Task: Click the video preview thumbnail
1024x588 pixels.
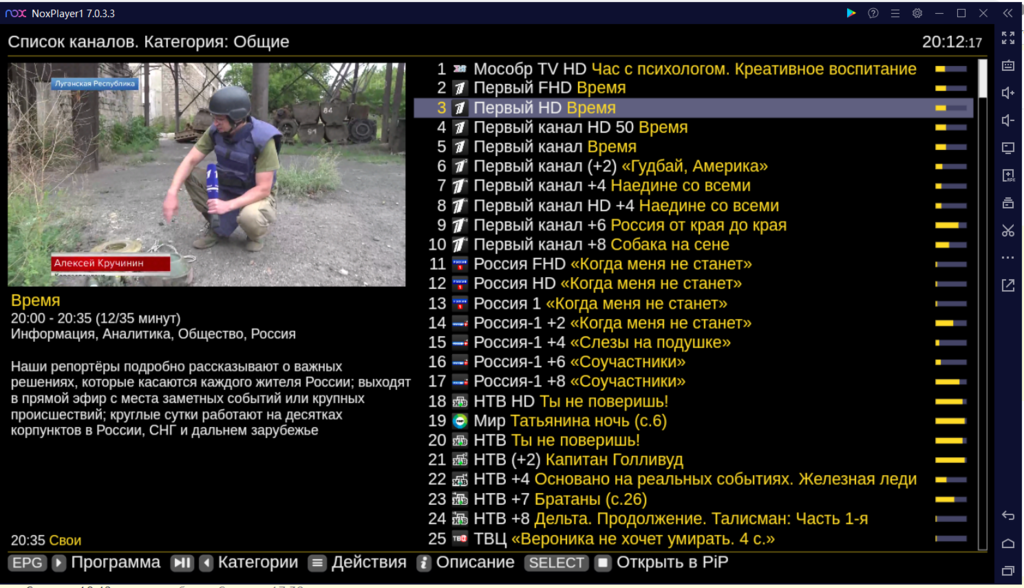Action: pyautogui.click(x=206, y=174)
